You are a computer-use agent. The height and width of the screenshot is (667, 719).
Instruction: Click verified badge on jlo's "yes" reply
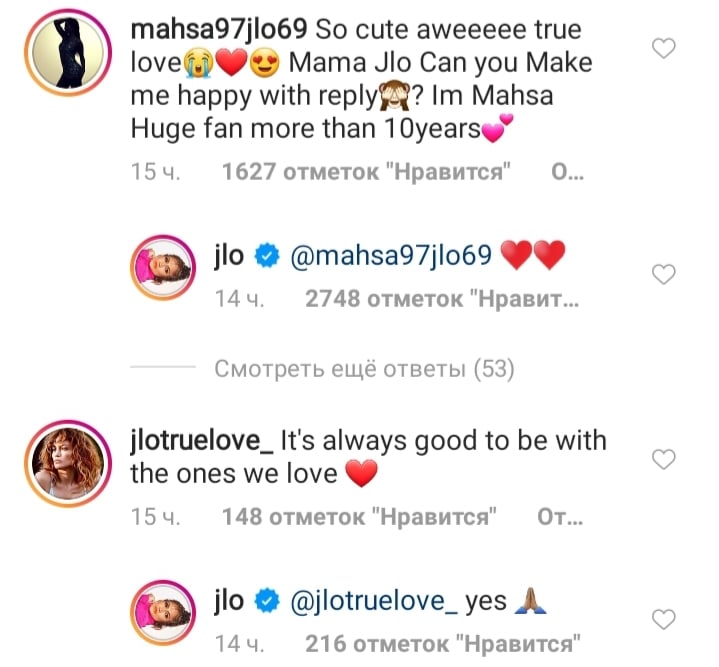coord(265,601)
